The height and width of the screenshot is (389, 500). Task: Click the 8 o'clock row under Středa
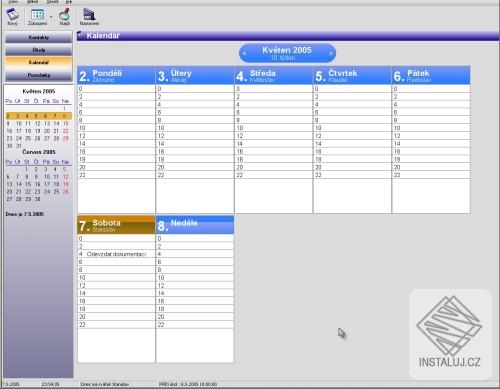(274, 120)
